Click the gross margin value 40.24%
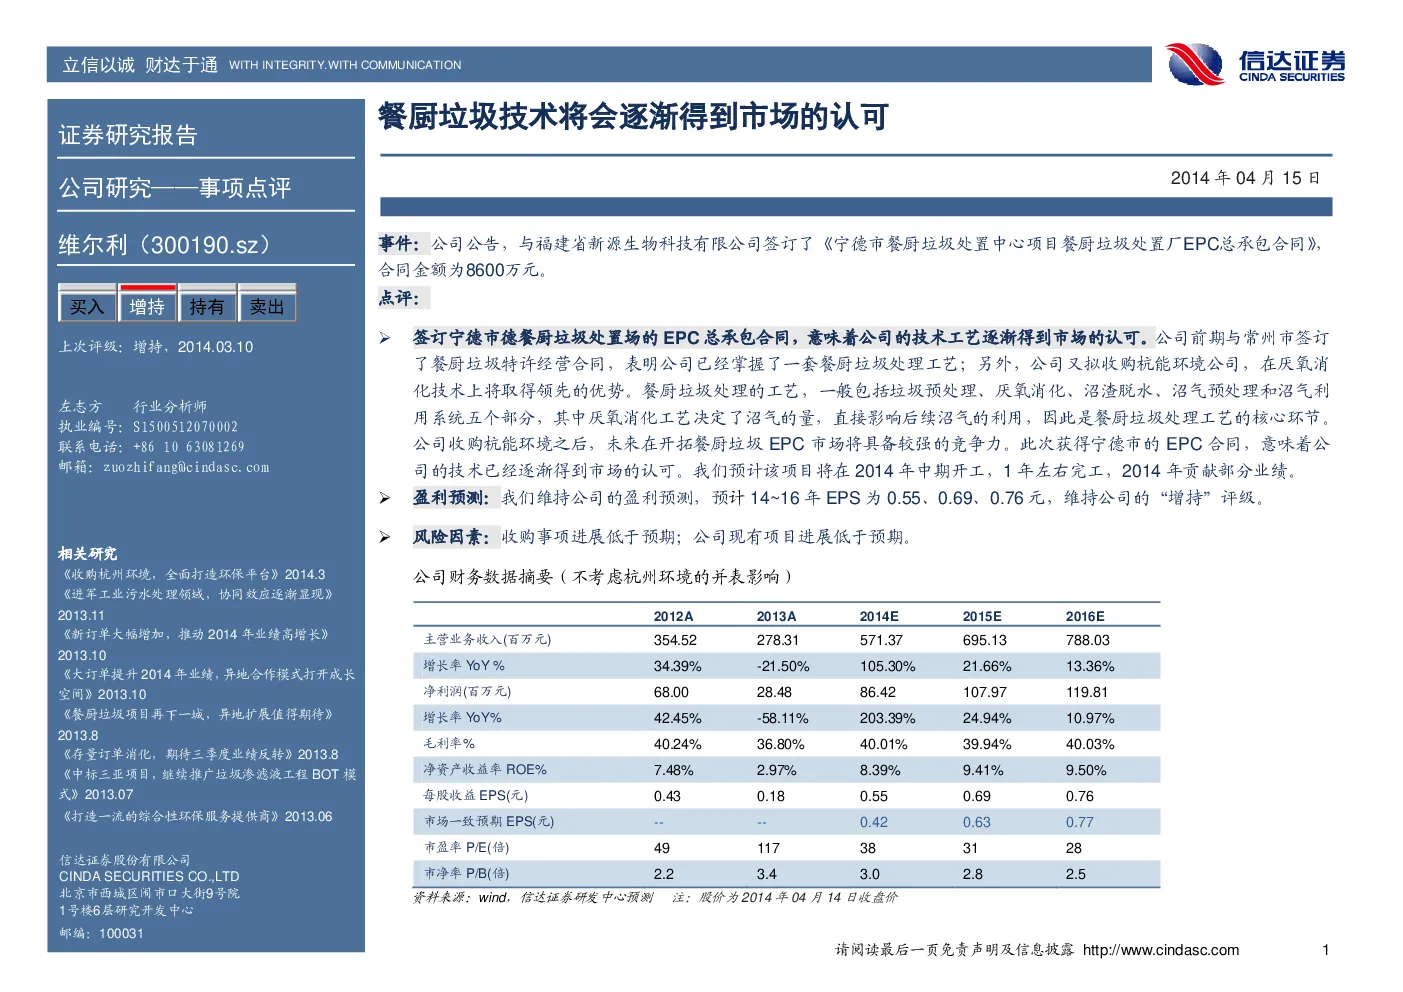Image resolution: width=1403 pixels, height=992 pixels. (677, 744)
